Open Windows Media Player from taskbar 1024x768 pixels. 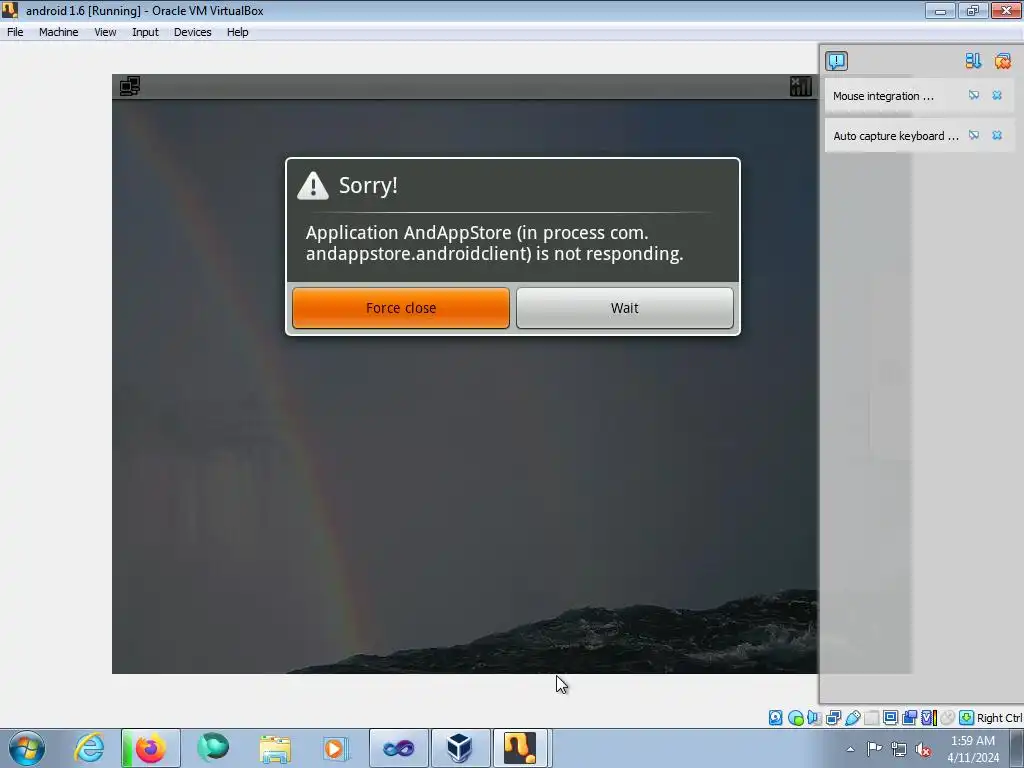tap(336, 748)
